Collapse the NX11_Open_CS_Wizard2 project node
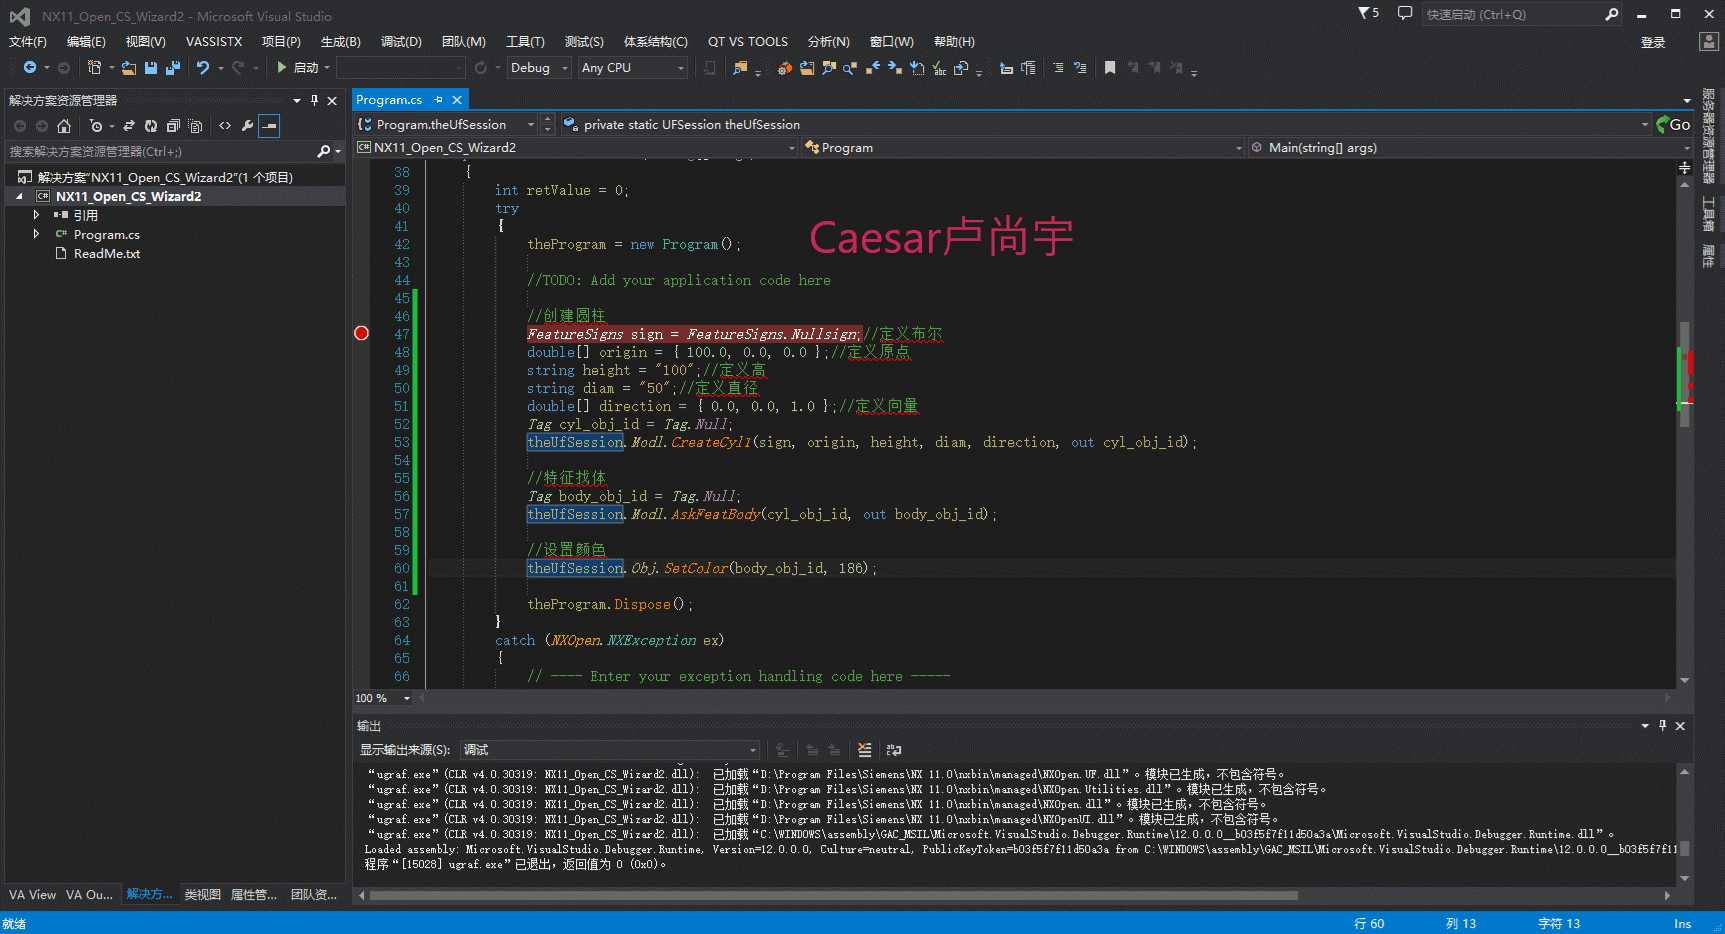This screenshot has width=1725, height=934. (x=19, y=197)
